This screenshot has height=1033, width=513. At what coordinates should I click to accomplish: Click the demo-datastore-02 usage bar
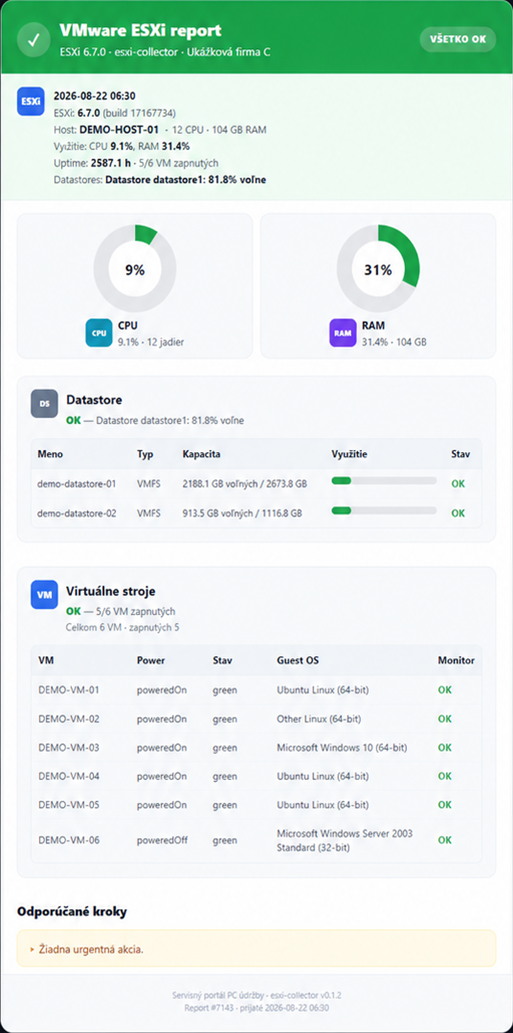point(384,510)
